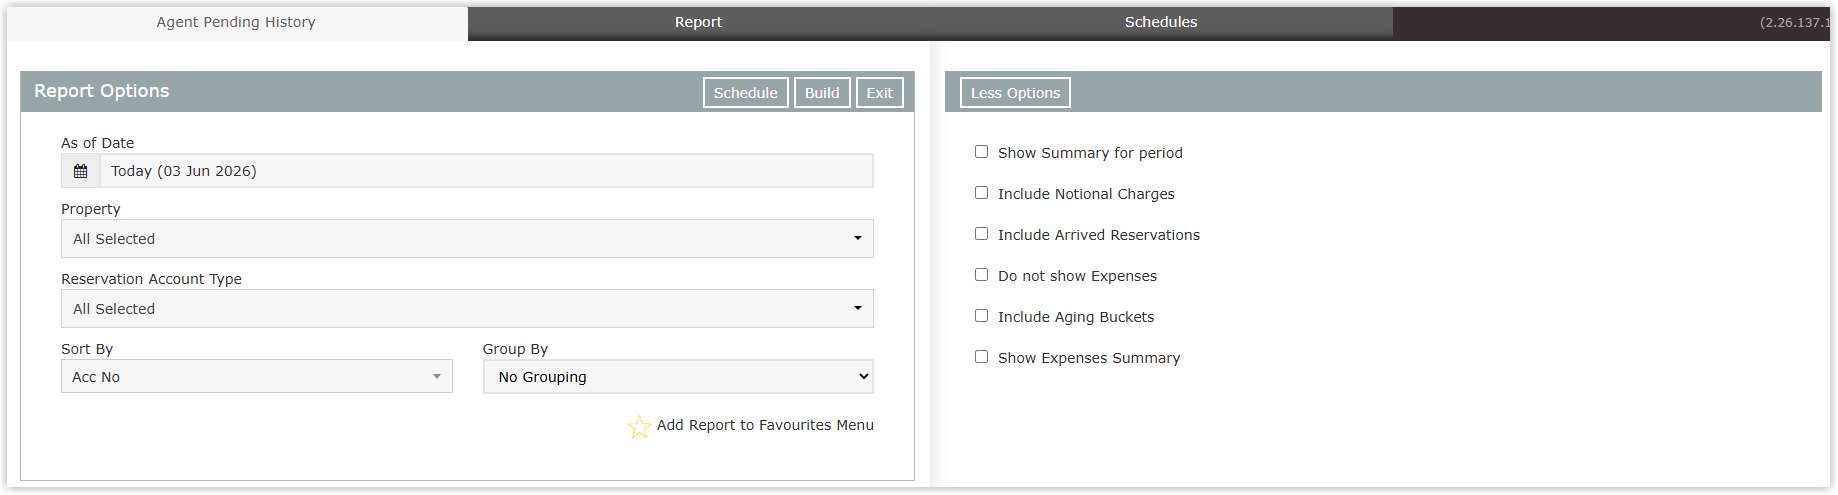The width and height of the screenshot is (1838, 495).
Task: Click the Less Options button
Action: point(1015,93)
